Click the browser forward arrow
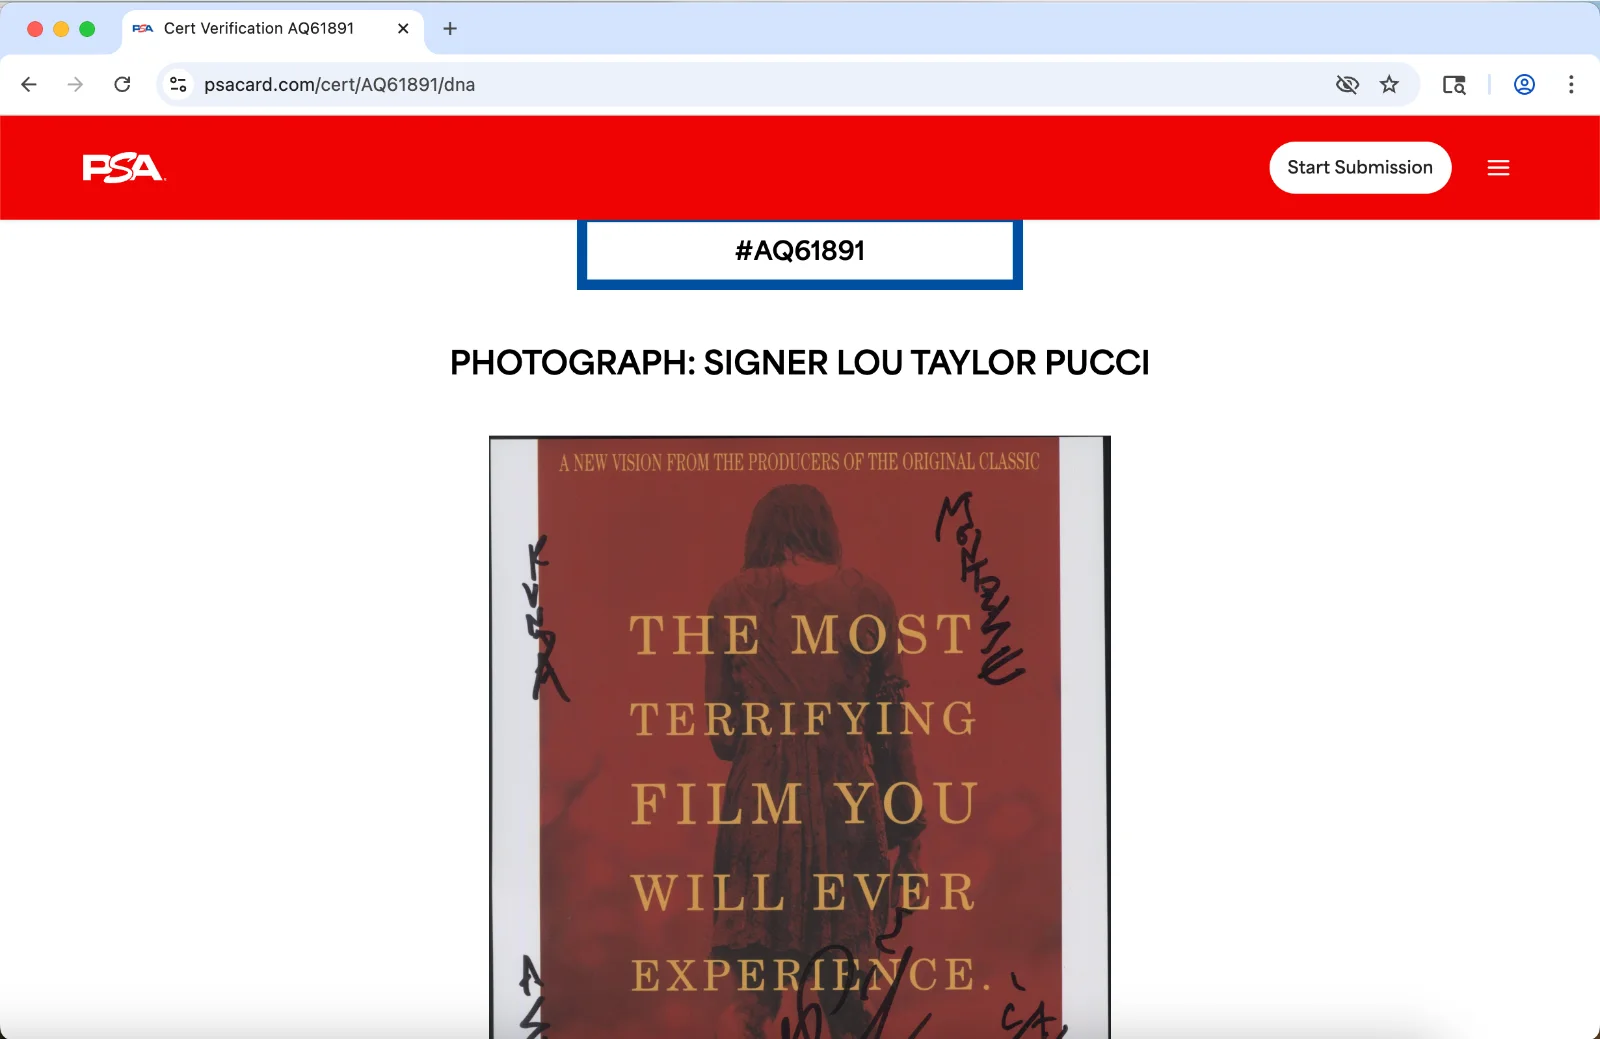This screenshot has width=1600, height=1039. (x=75, y=85)
